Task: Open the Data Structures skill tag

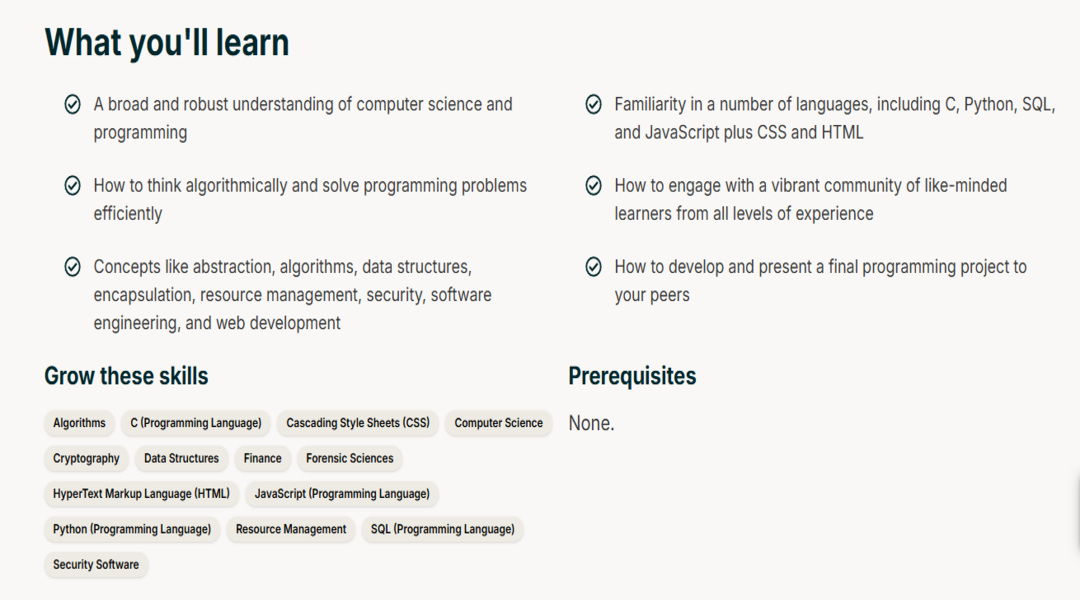Action: coord(181,458)
